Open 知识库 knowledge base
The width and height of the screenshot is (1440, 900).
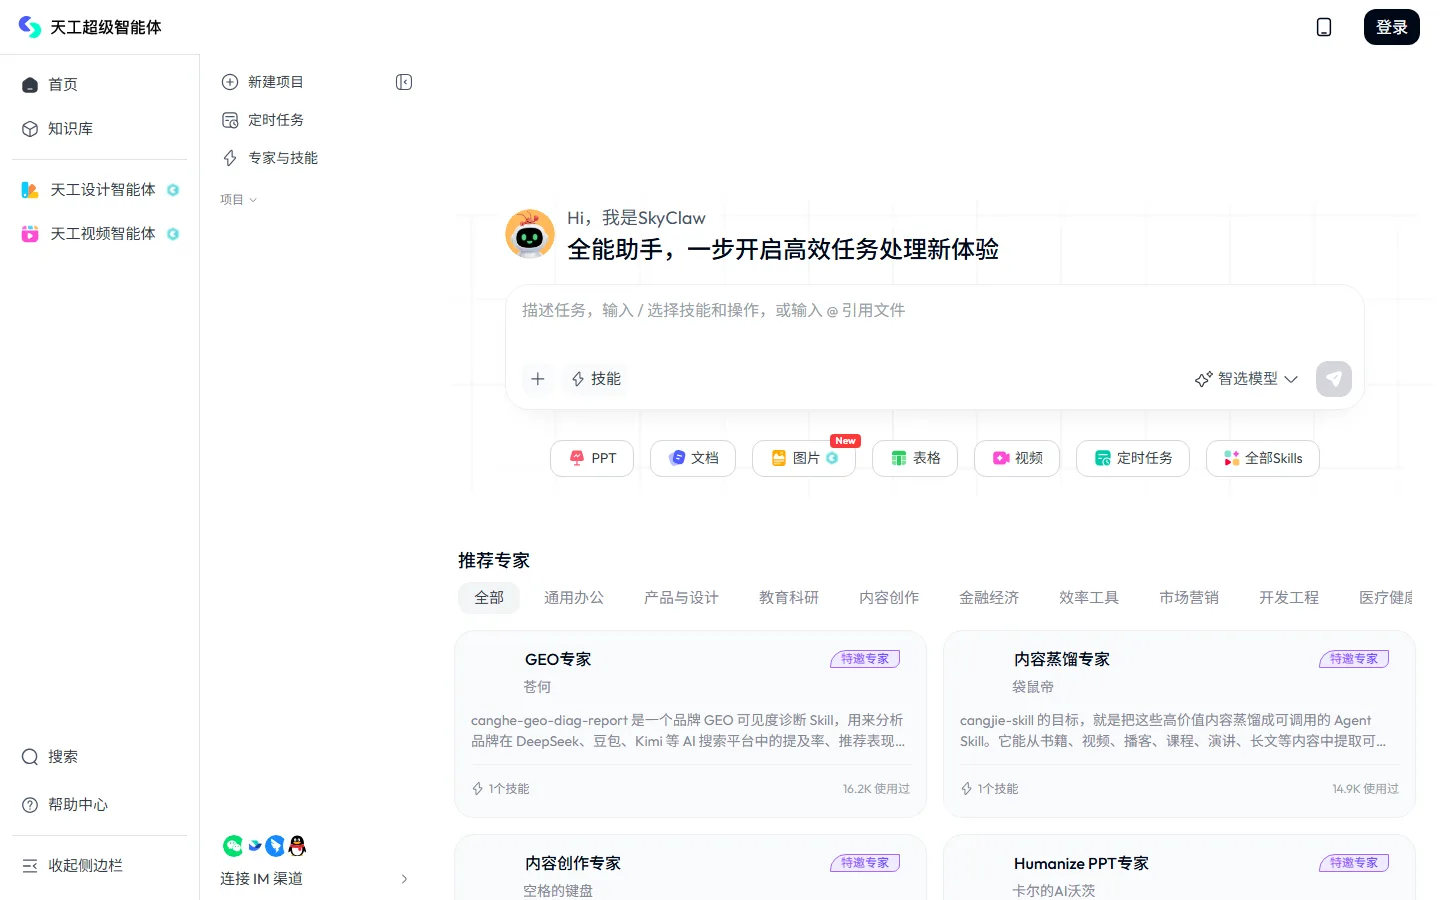(x=99, y=129)
